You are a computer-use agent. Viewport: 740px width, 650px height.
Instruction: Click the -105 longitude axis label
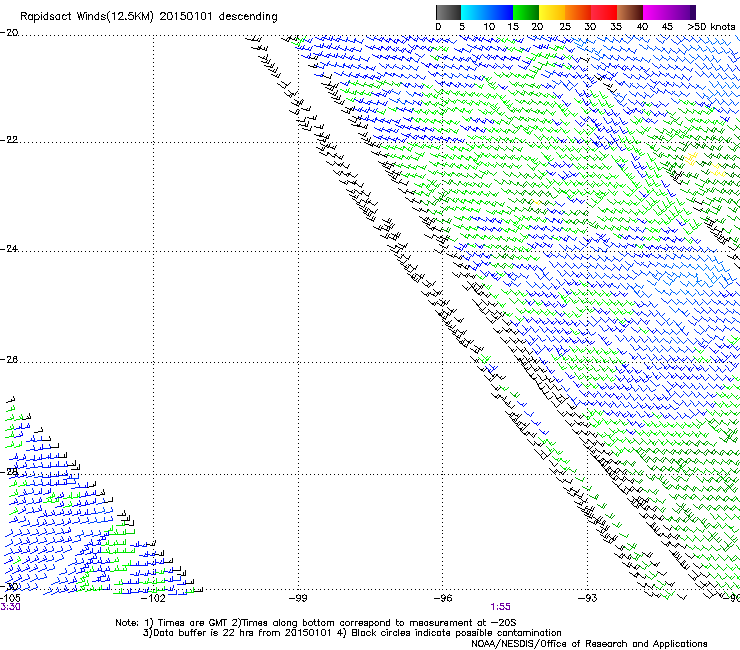10,598
